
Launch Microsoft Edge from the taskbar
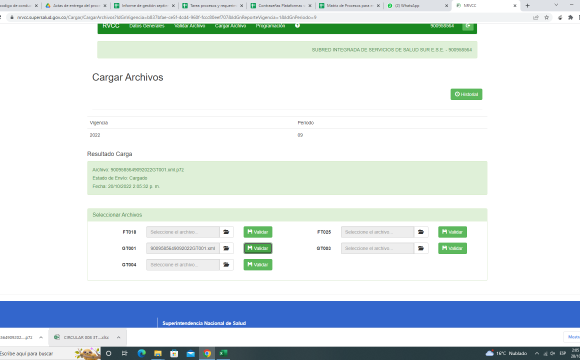[x=141, y=353]
